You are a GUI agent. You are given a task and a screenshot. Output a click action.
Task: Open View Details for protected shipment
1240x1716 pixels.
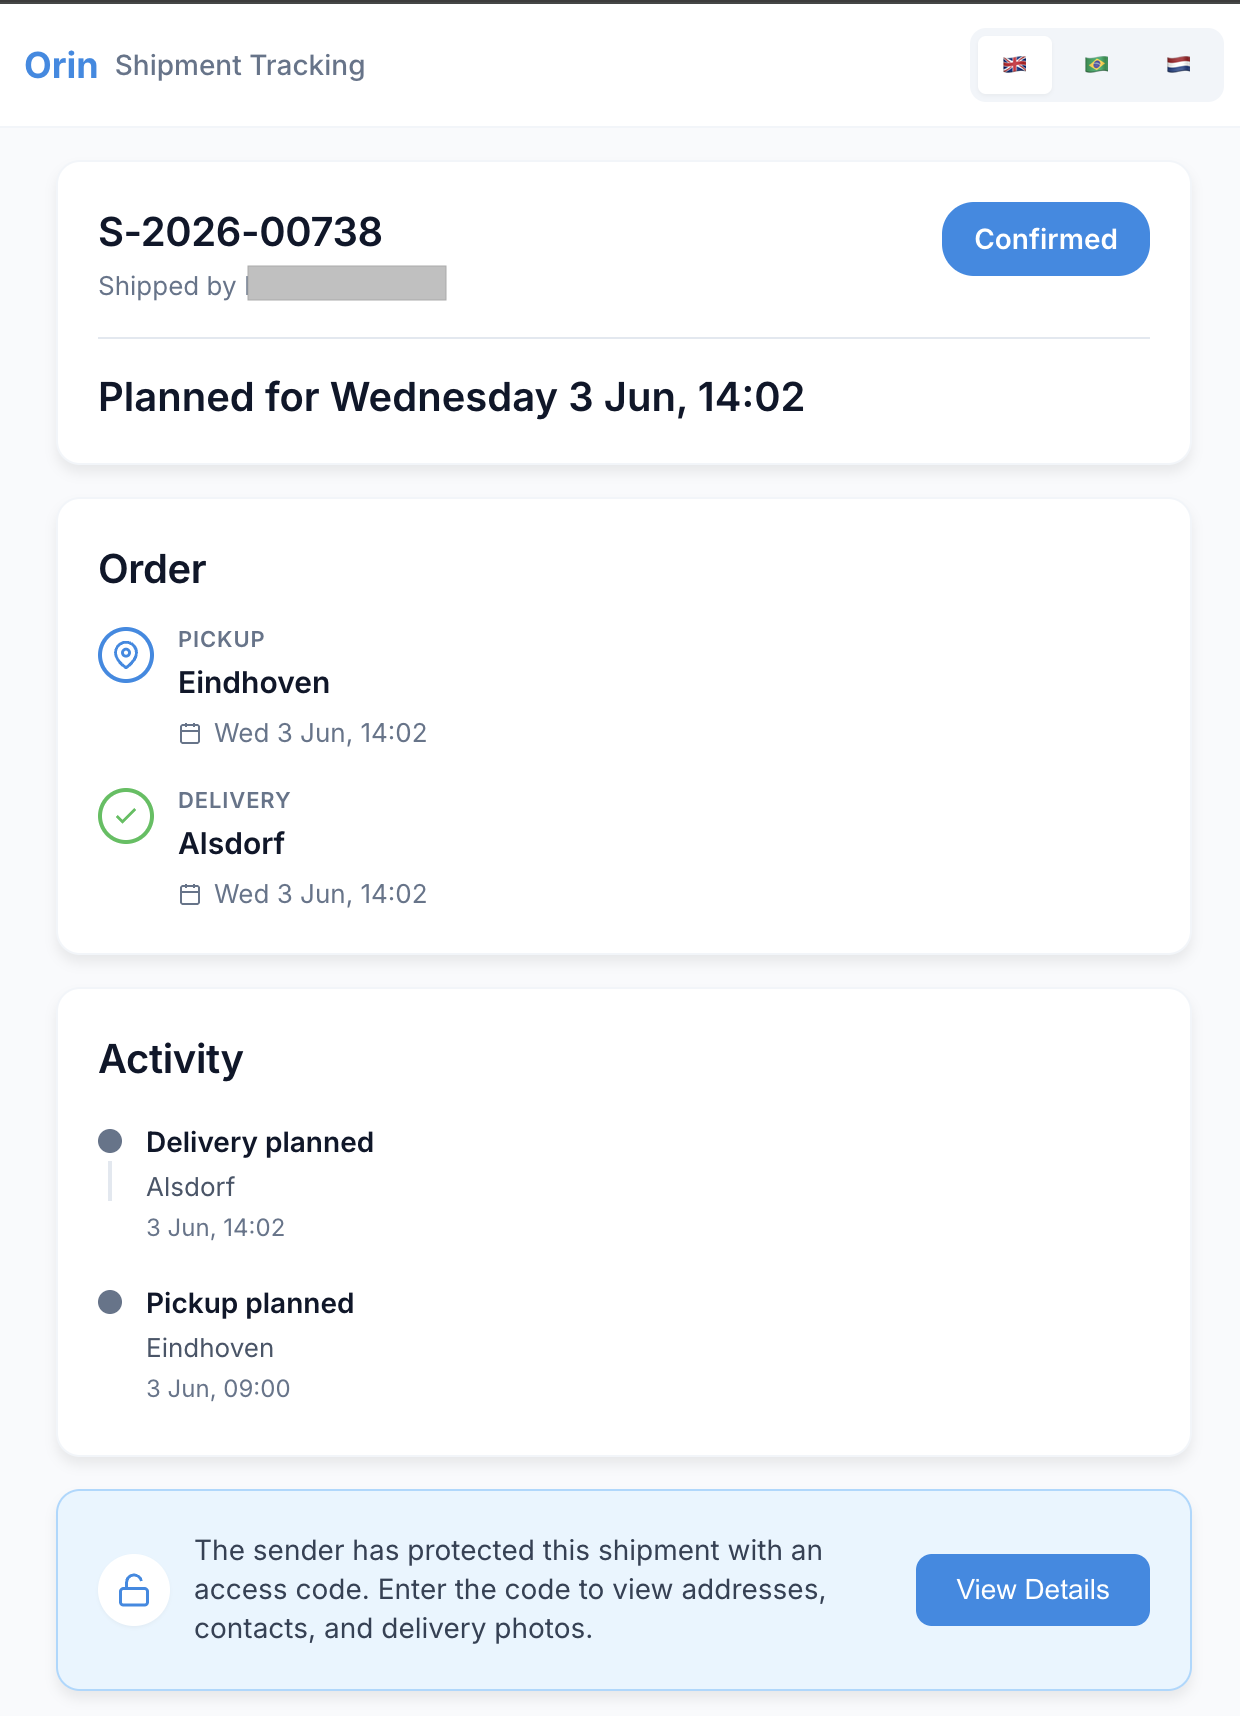pos(1032,1590)
